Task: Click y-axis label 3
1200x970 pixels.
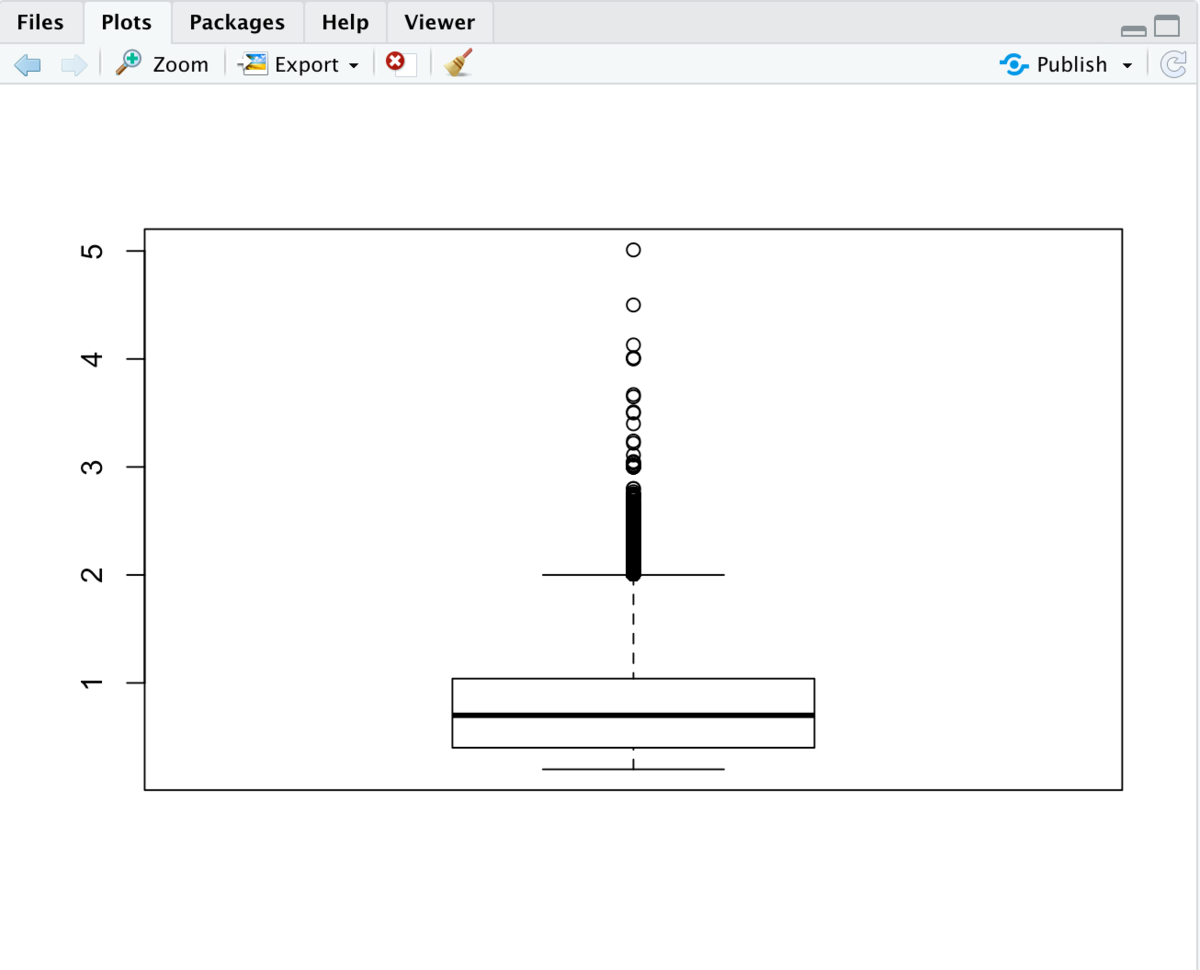Action: point(93,467)
